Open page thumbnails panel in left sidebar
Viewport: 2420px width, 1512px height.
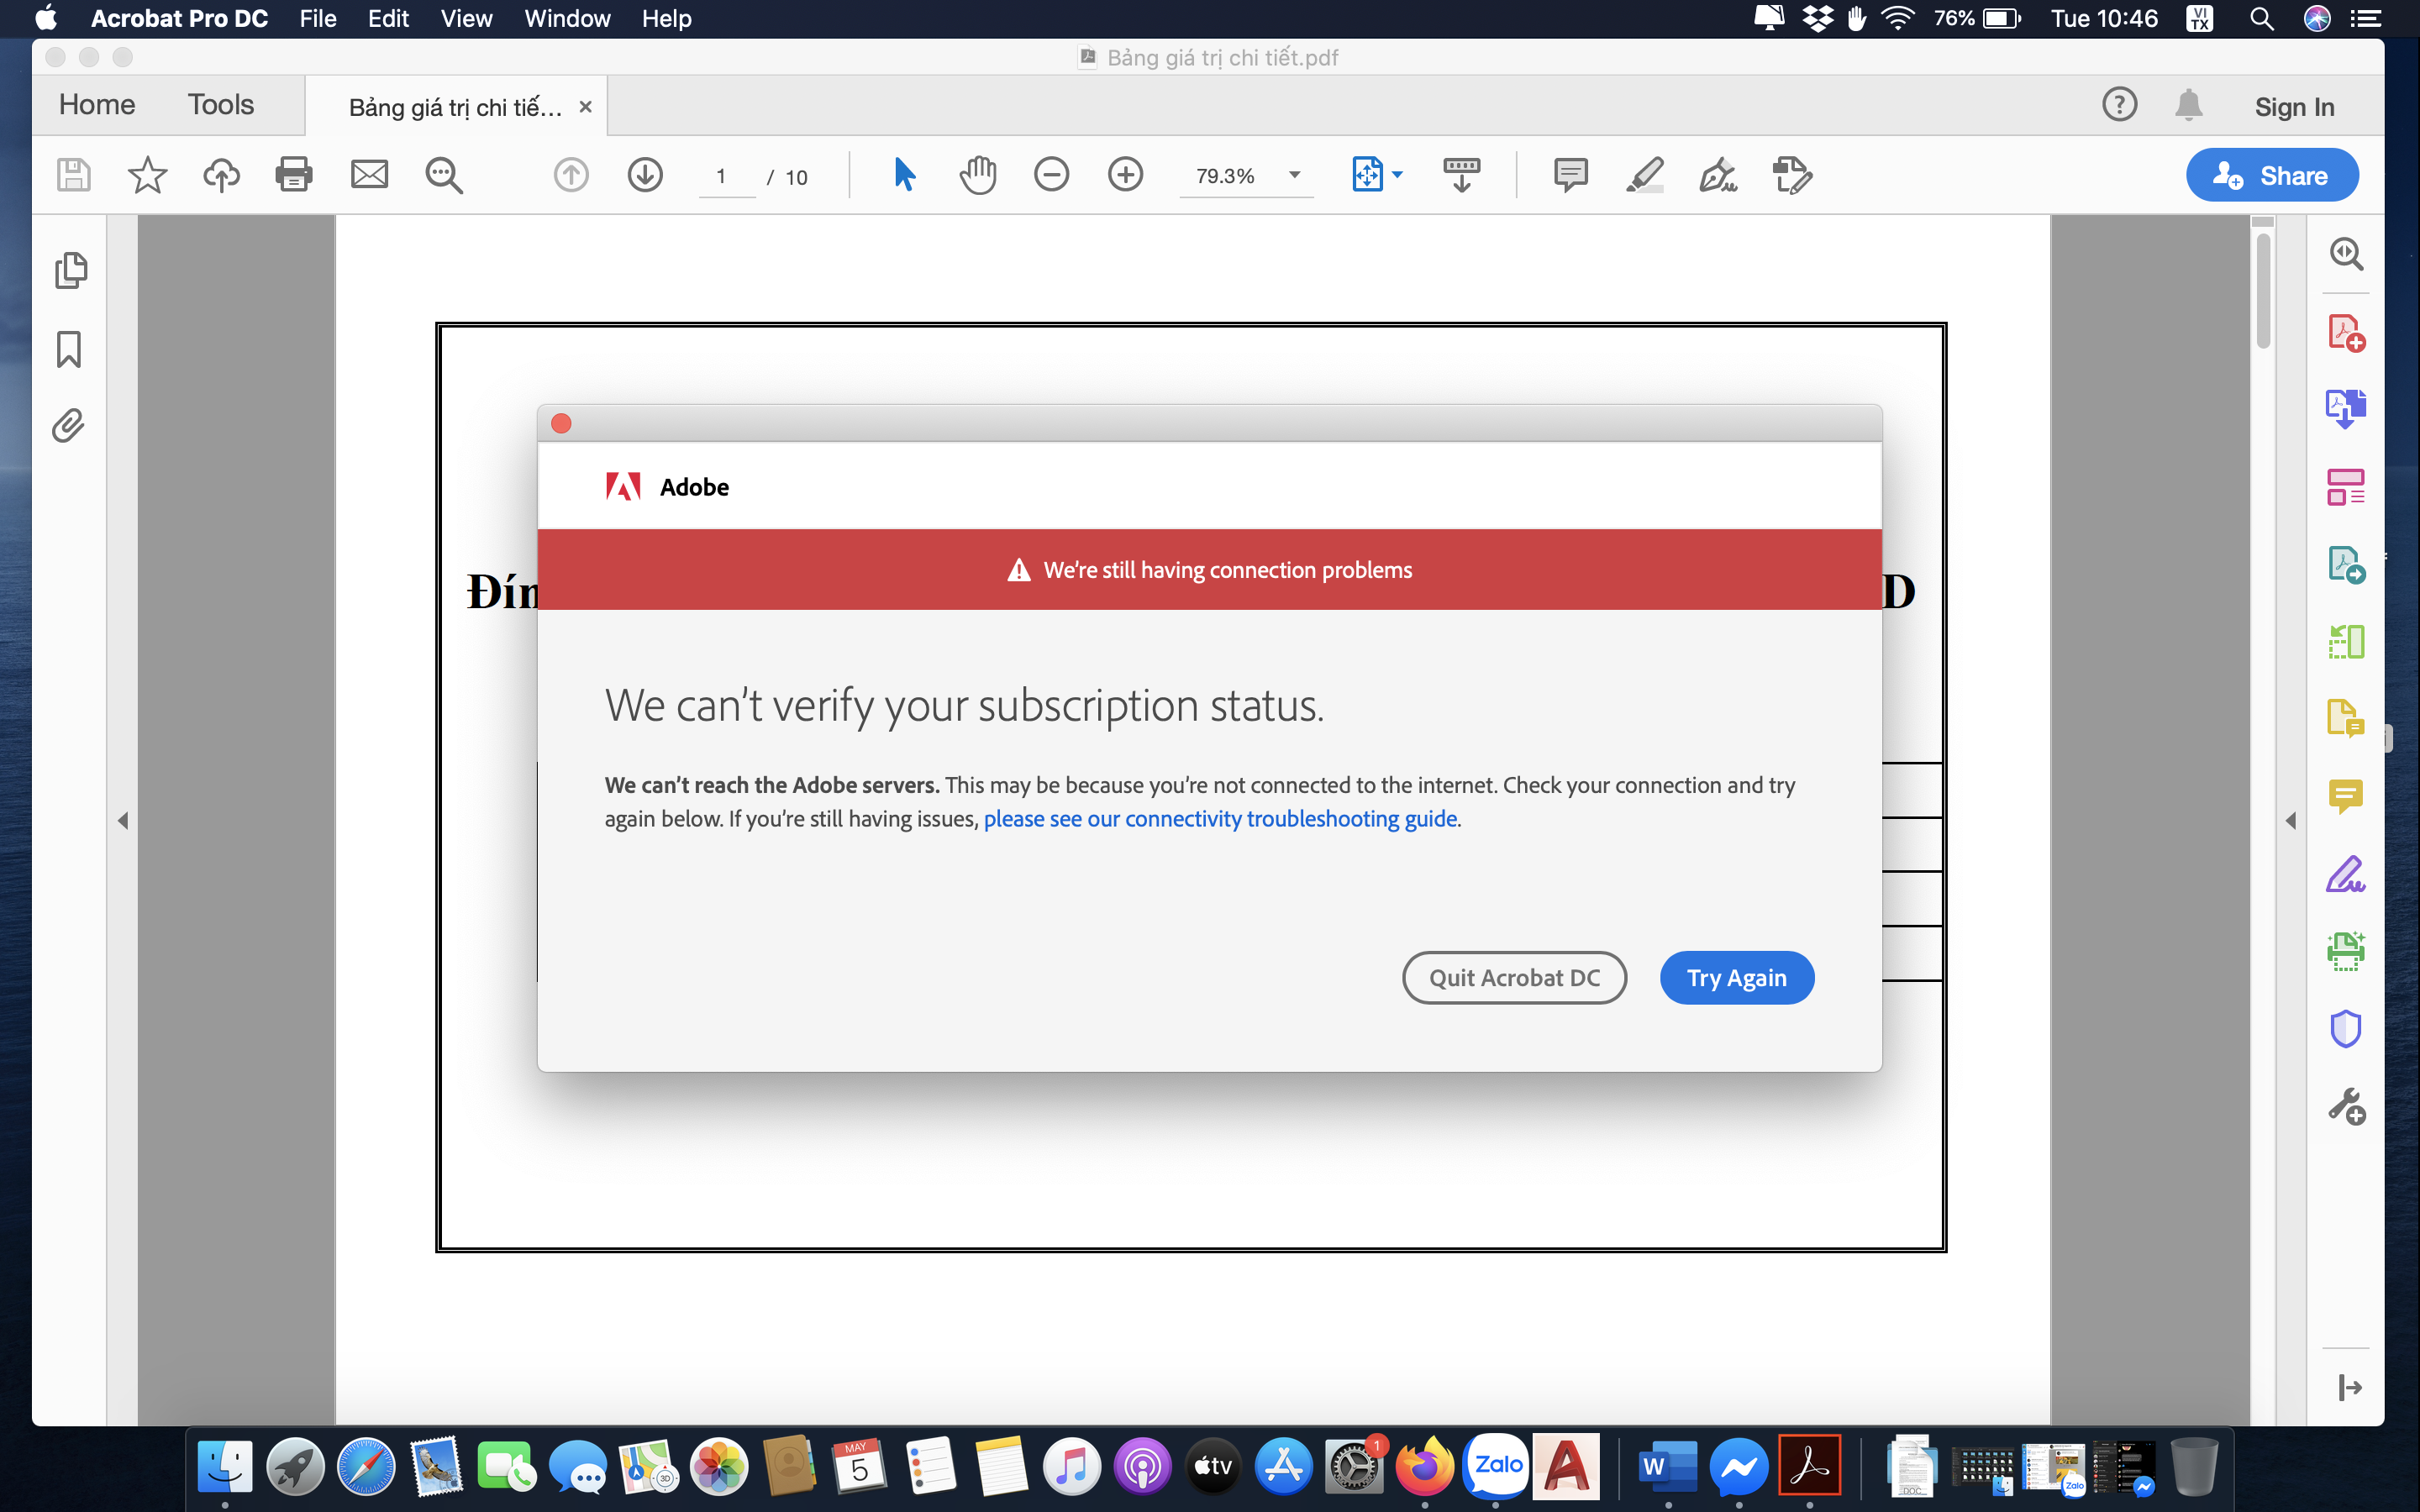click(x=70, y=270)
